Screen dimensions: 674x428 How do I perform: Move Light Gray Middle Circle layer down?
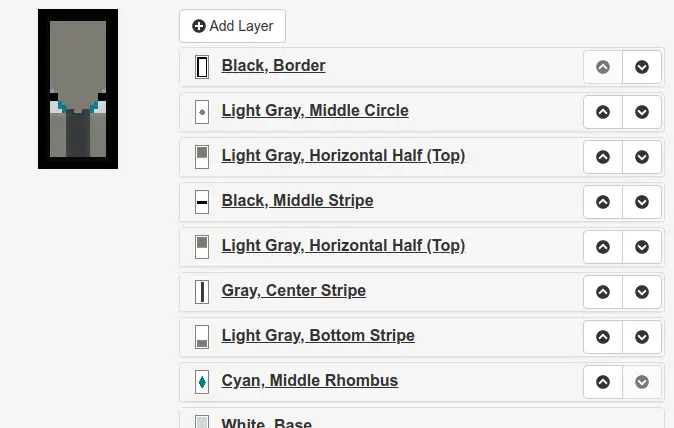(x=642, y=112)
